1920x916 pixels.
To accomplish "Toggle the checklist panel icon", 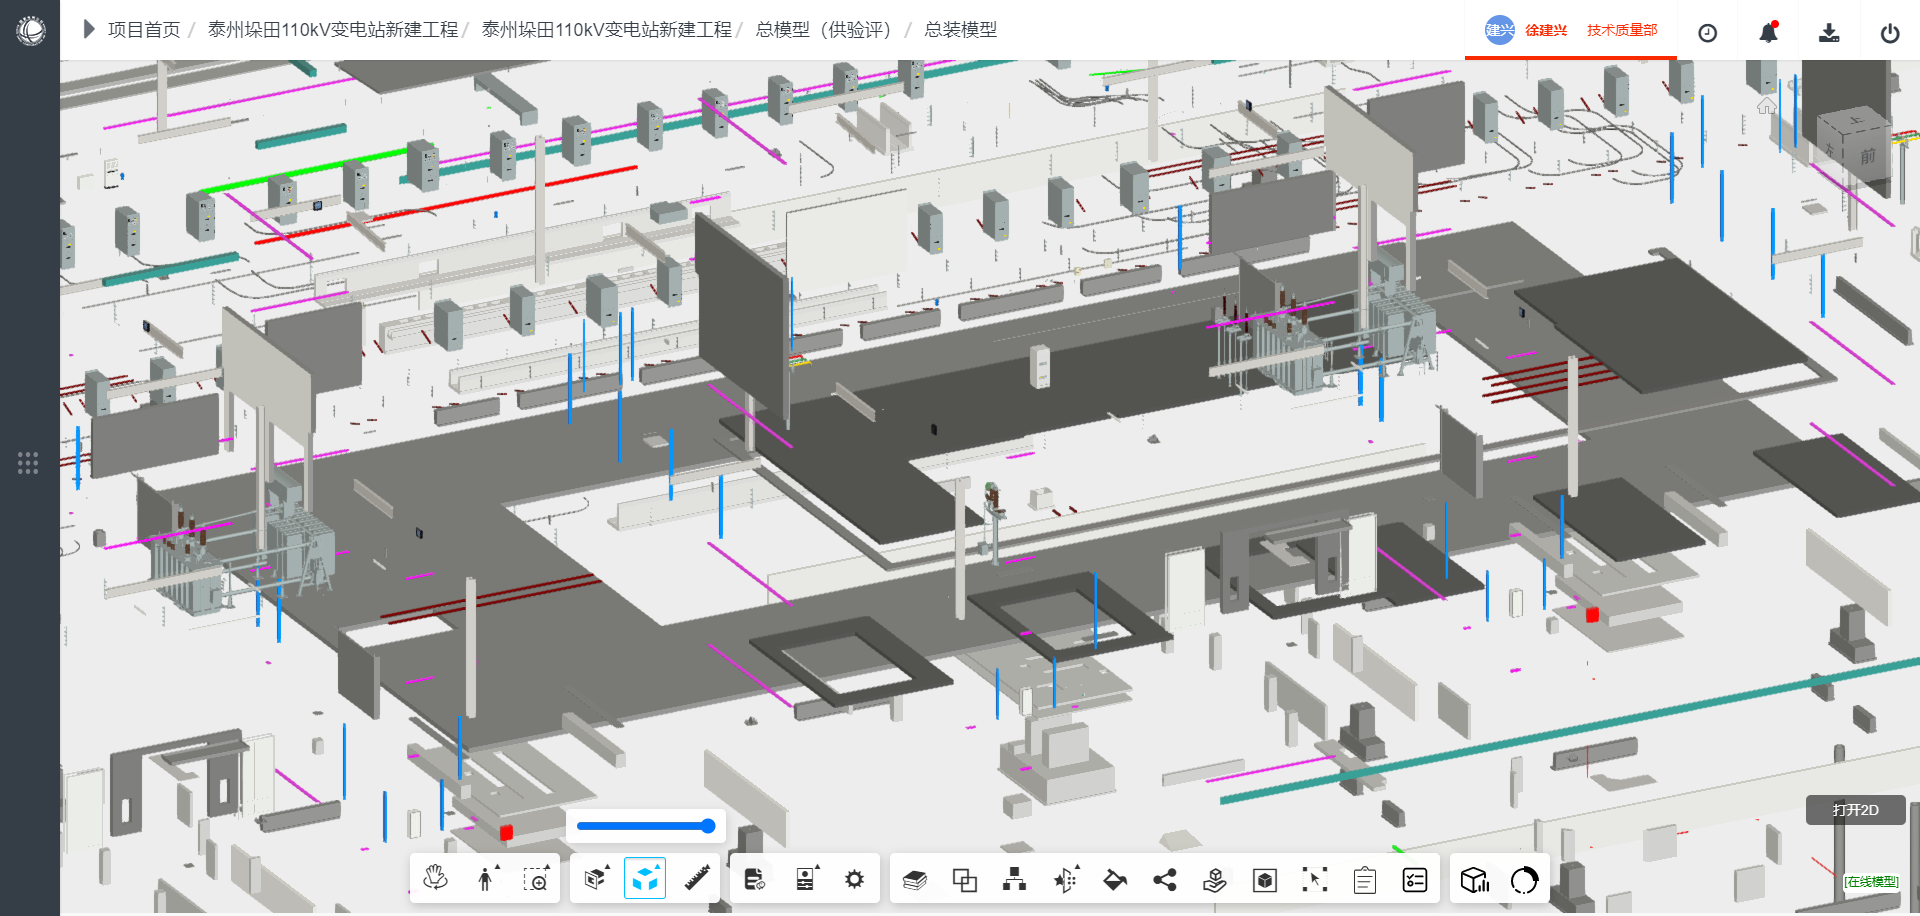I will pos(1414,880).
